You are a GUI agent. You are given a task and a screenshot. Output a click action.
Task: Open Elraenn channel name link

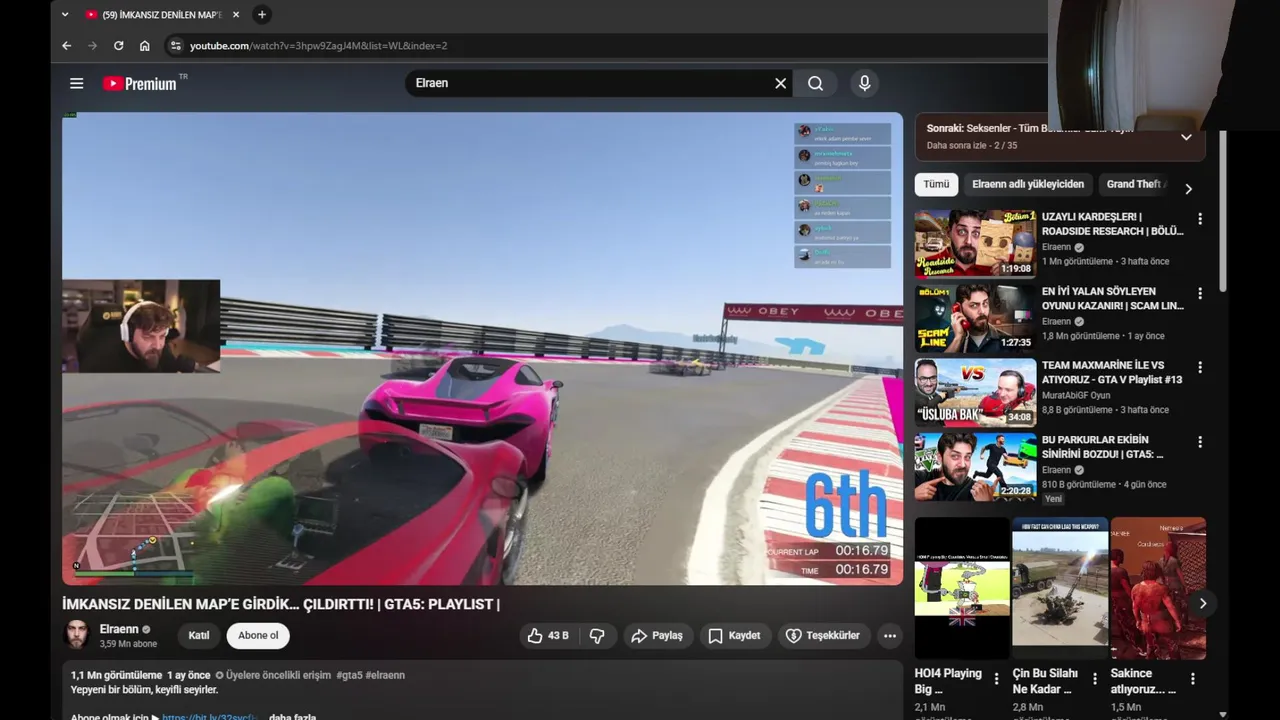(x=119, y=629)
